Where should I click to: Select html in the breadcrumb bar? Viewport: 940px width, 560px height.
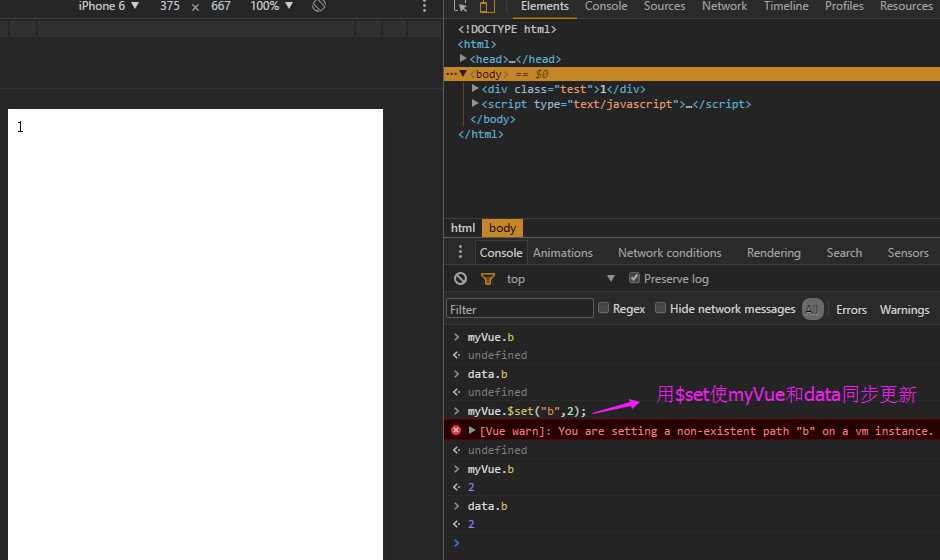coord(463,228)
